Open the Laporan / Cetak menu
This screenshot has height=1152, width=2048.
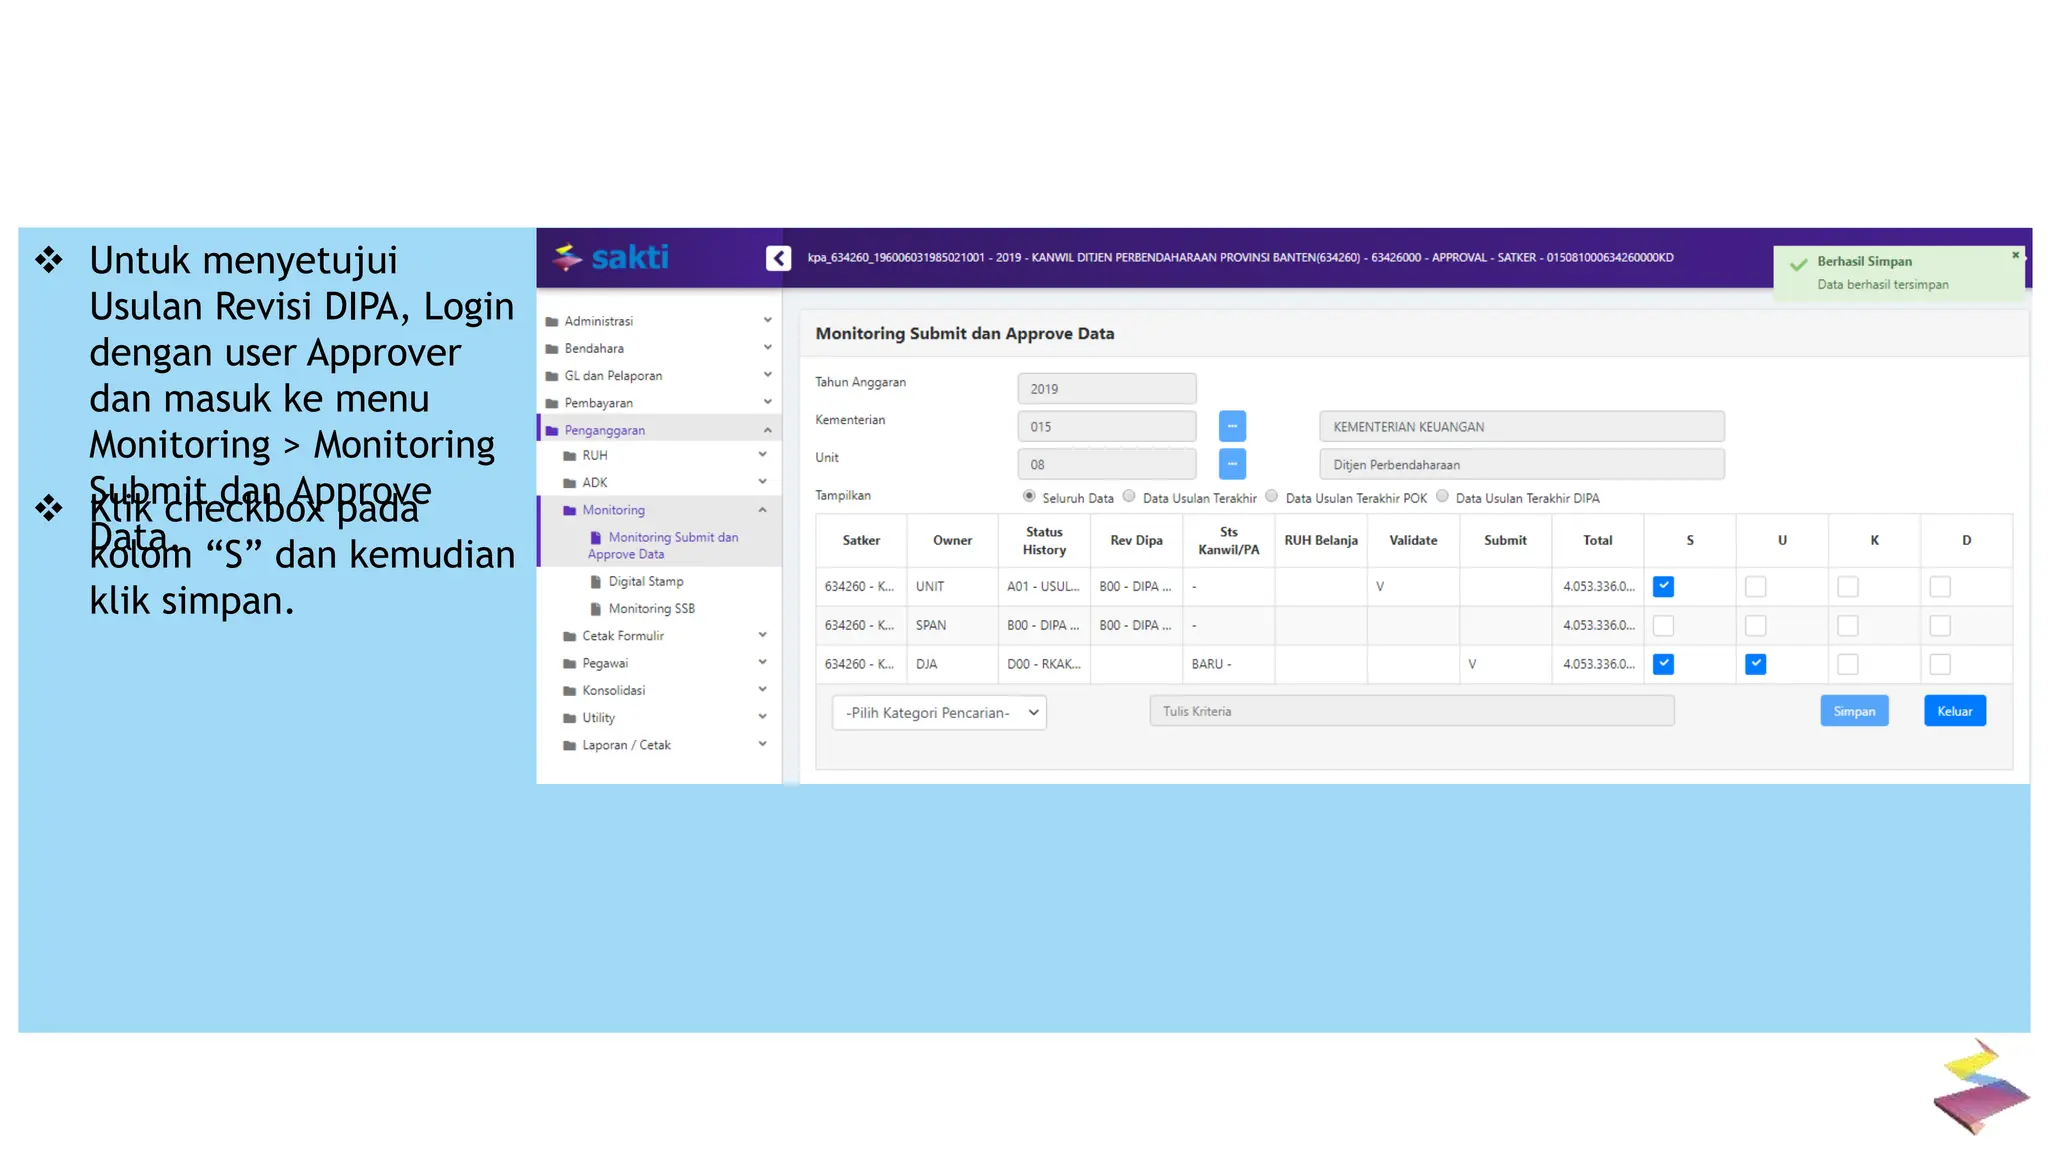[x=626, y=745]
